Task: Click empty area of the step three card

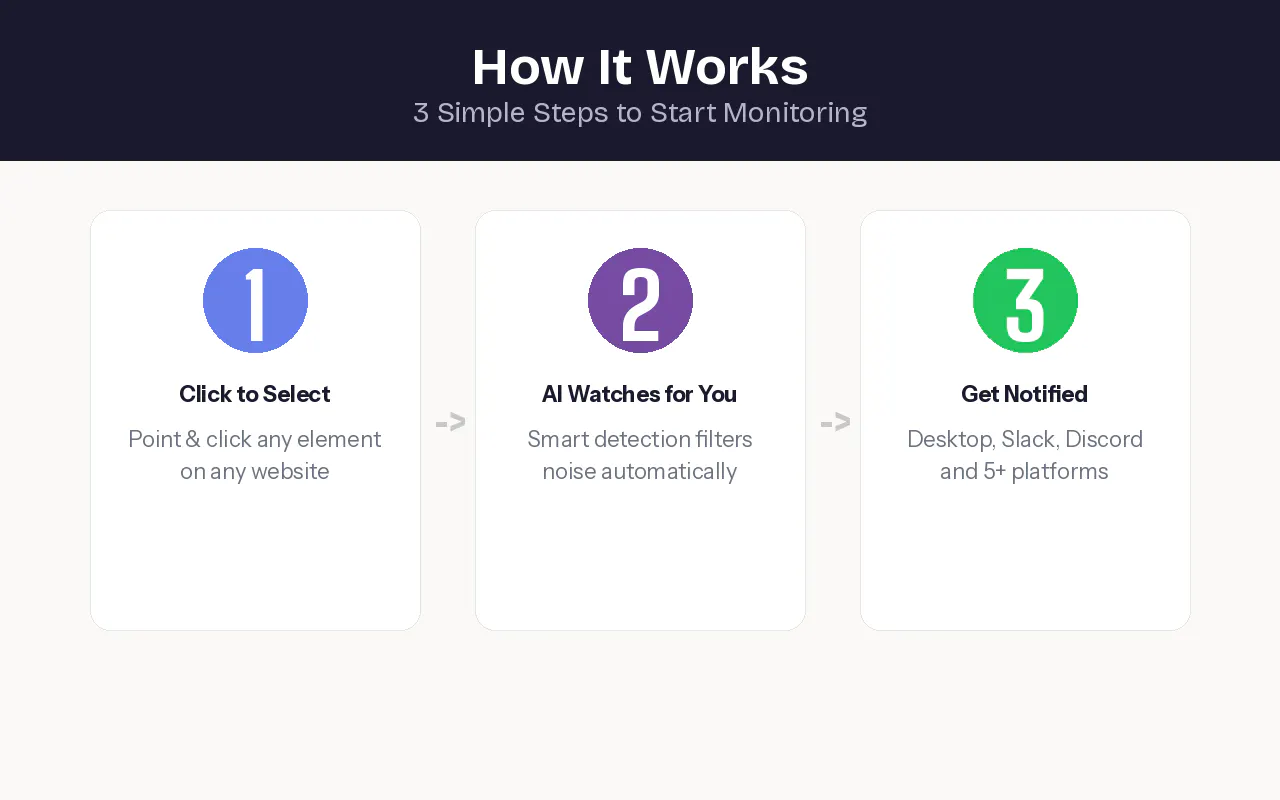Action: 1025,560
